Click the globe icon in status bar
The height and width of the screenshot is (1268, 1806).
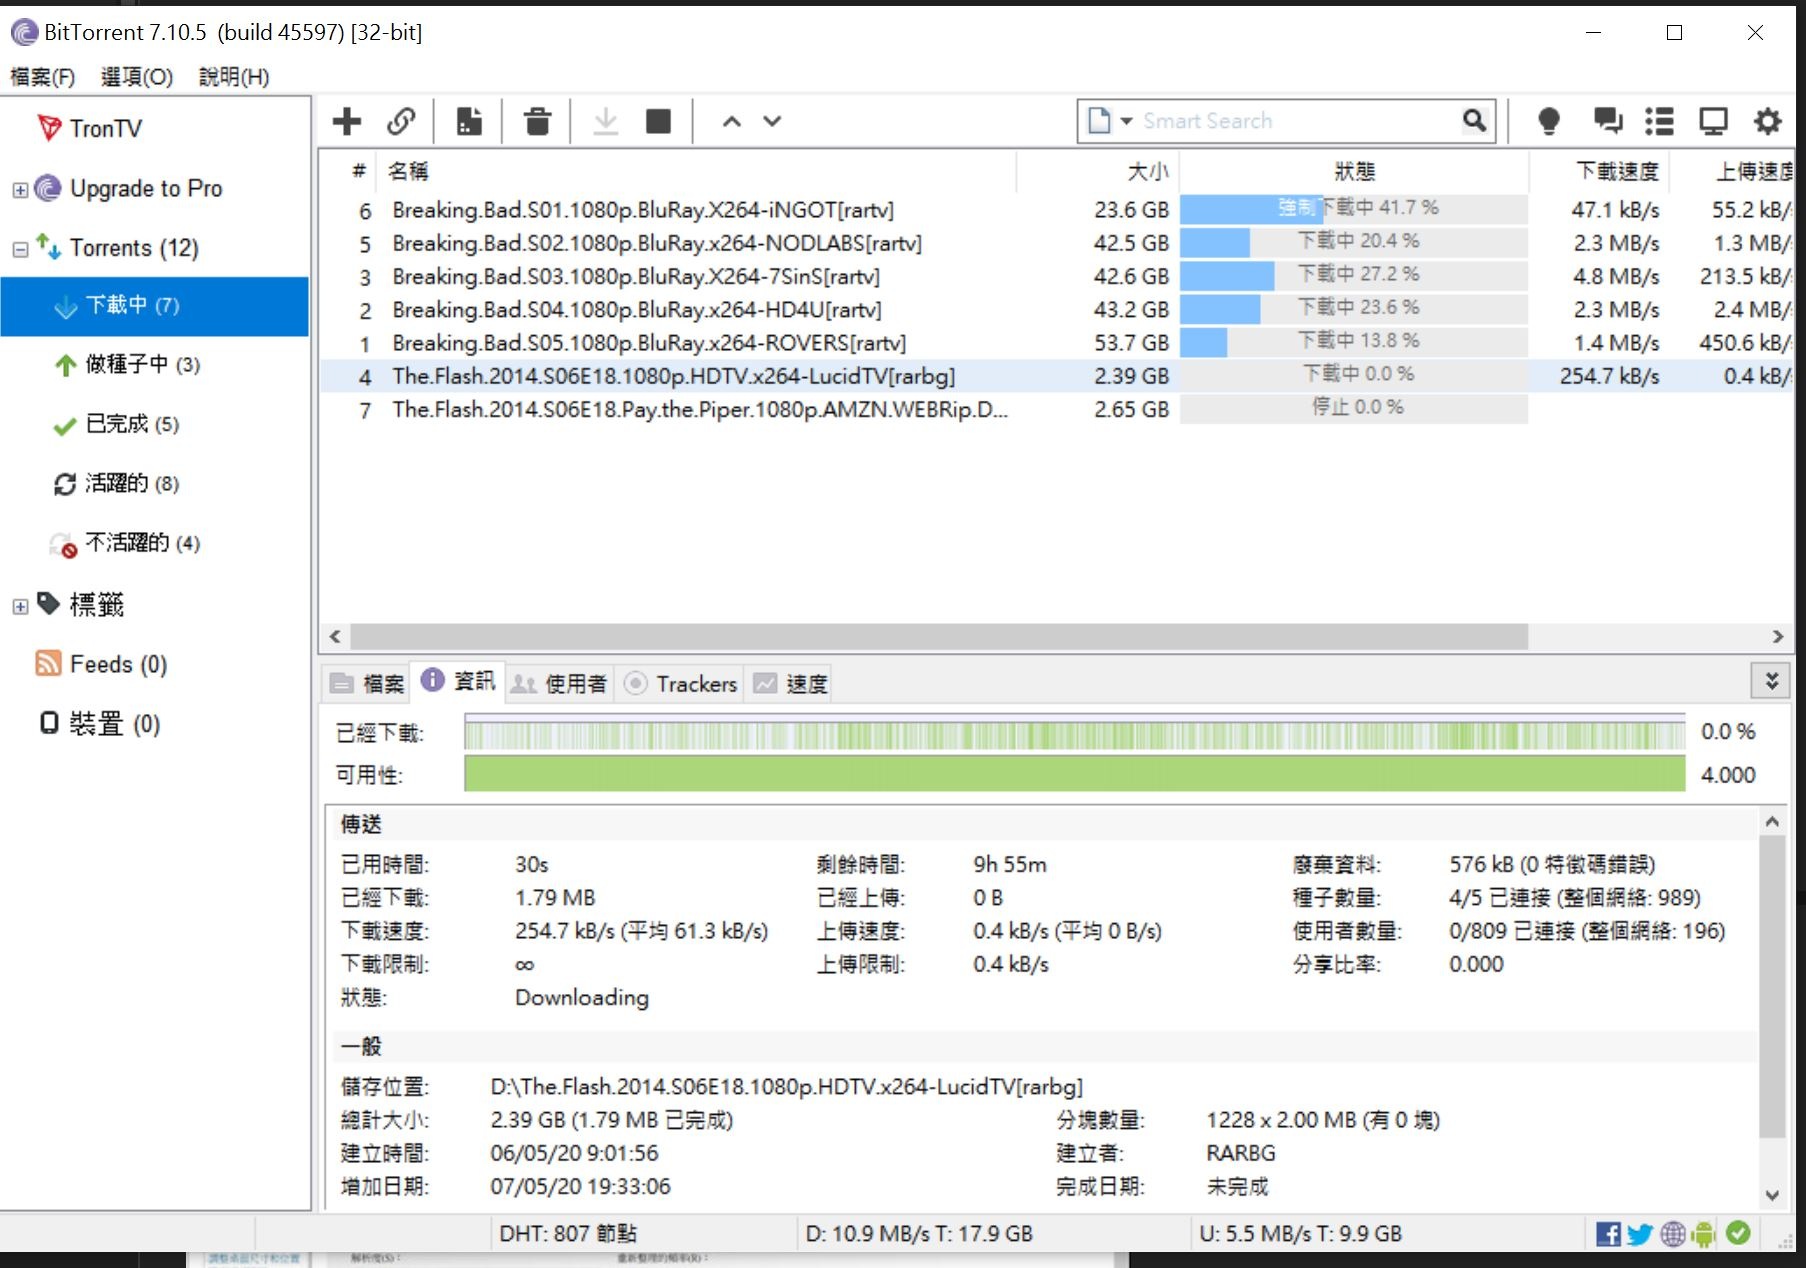pos(1673,1234)
